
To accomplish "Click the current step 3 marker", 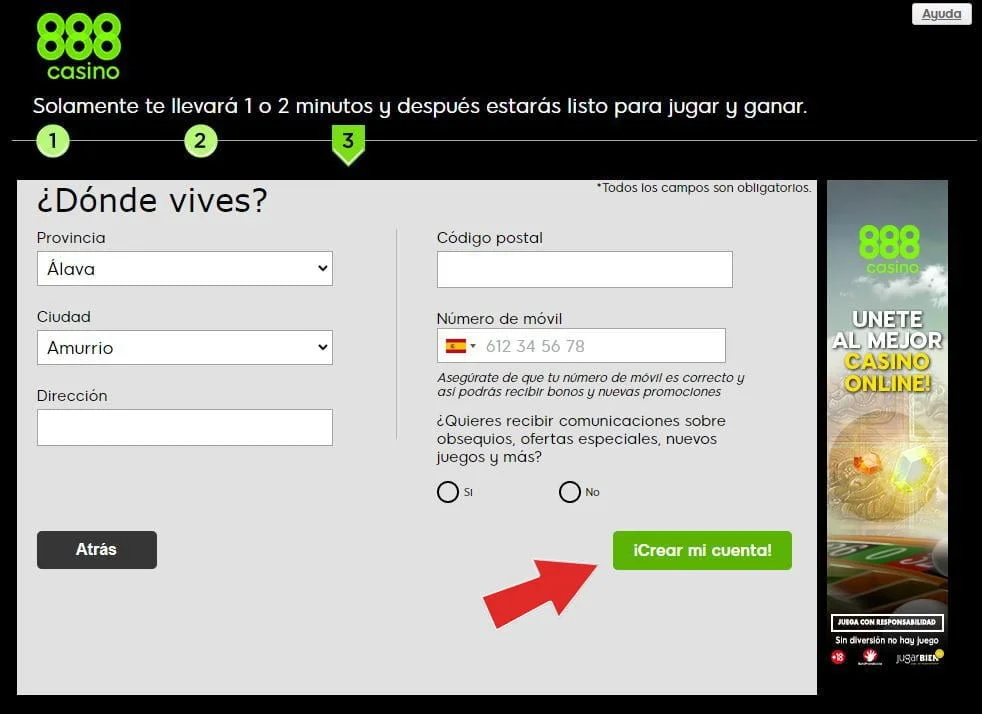I will pyautogui.click(x=348, y=144).
